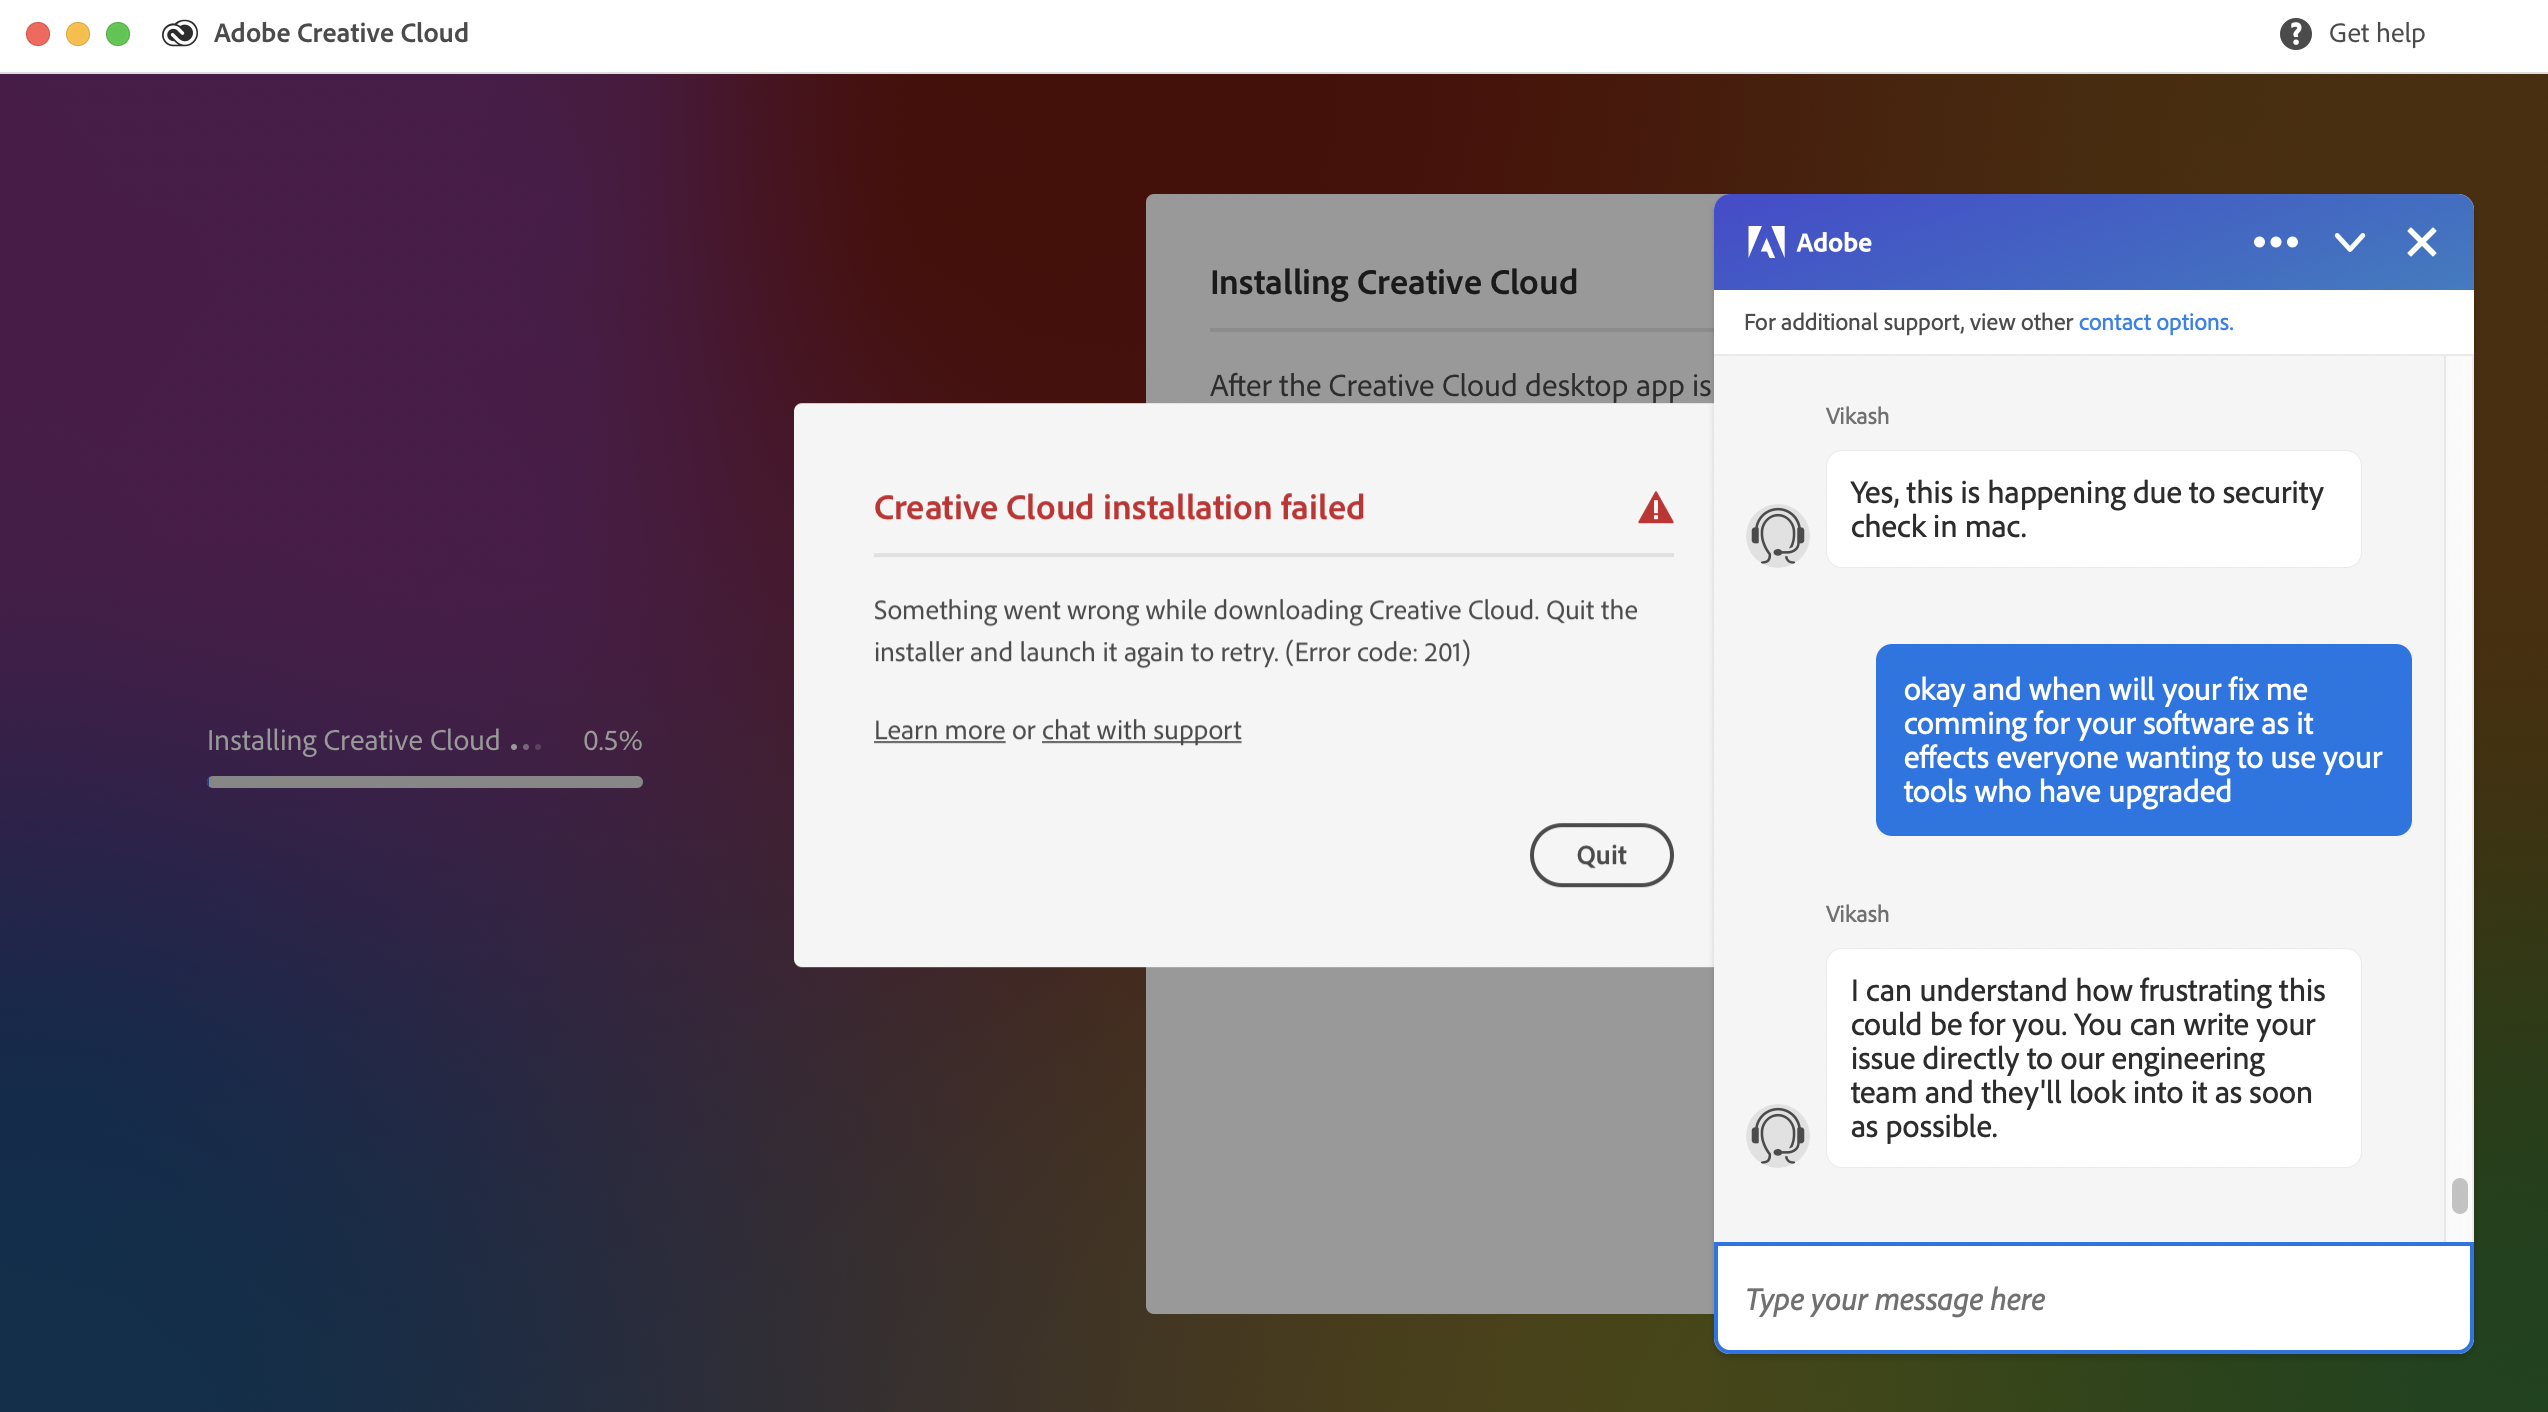Open the chat three-dots options menu
This screenshot has height=1412, width=2548.
coord(2275,242)
